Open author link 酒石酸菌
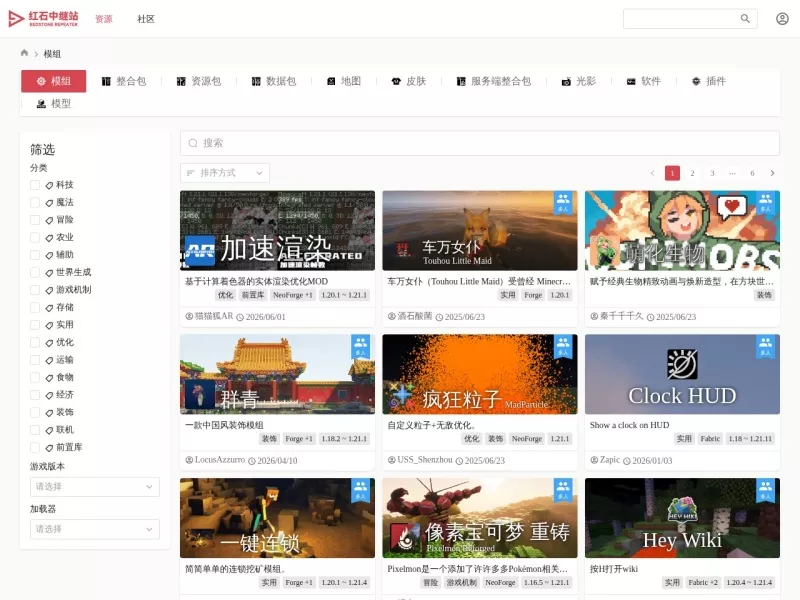Viewport: 800px width, 600px height. 415,316
